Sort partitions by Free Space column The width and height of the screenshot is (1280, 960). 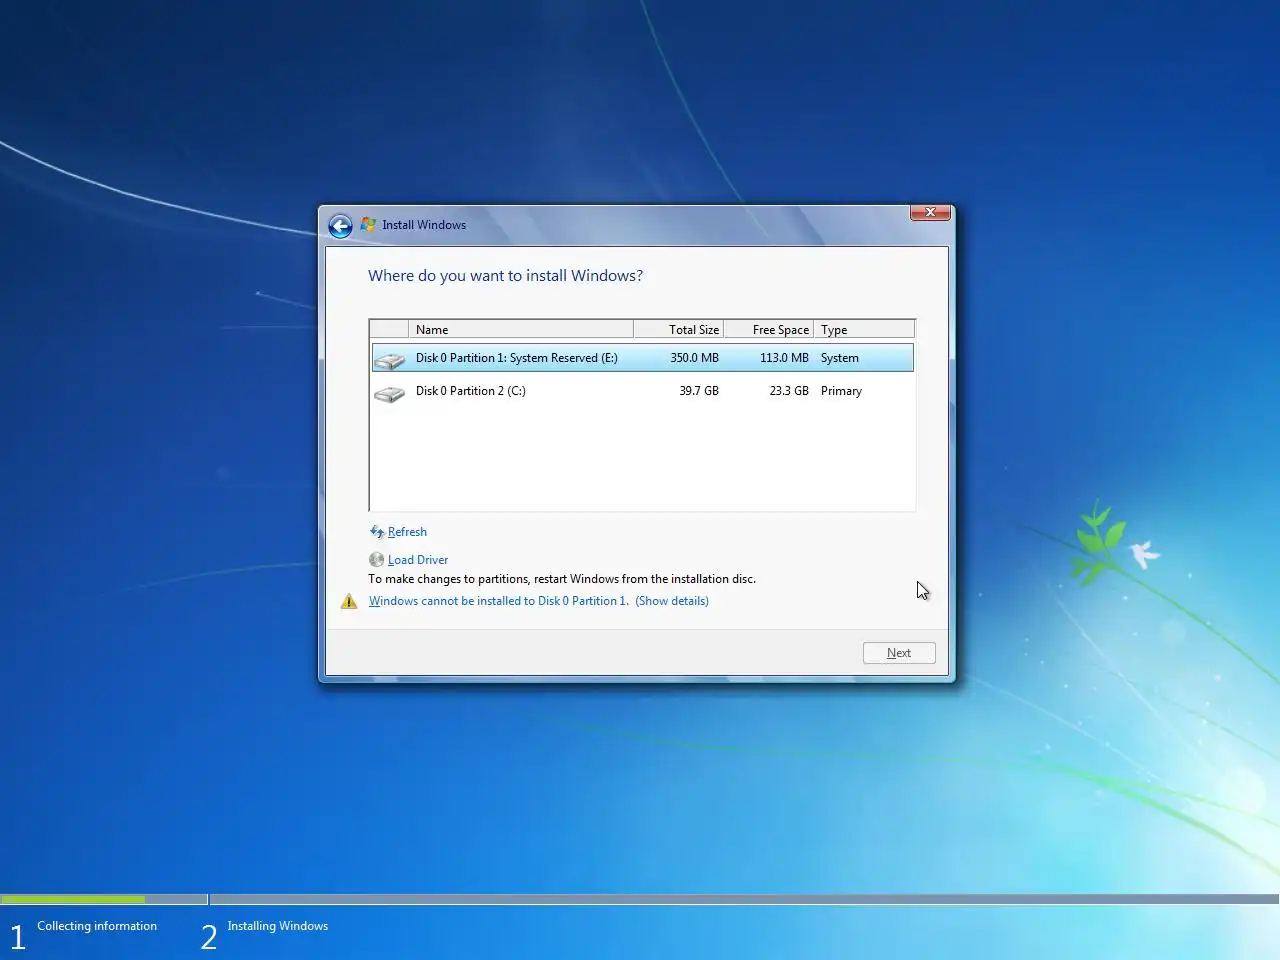coord(768,330)
